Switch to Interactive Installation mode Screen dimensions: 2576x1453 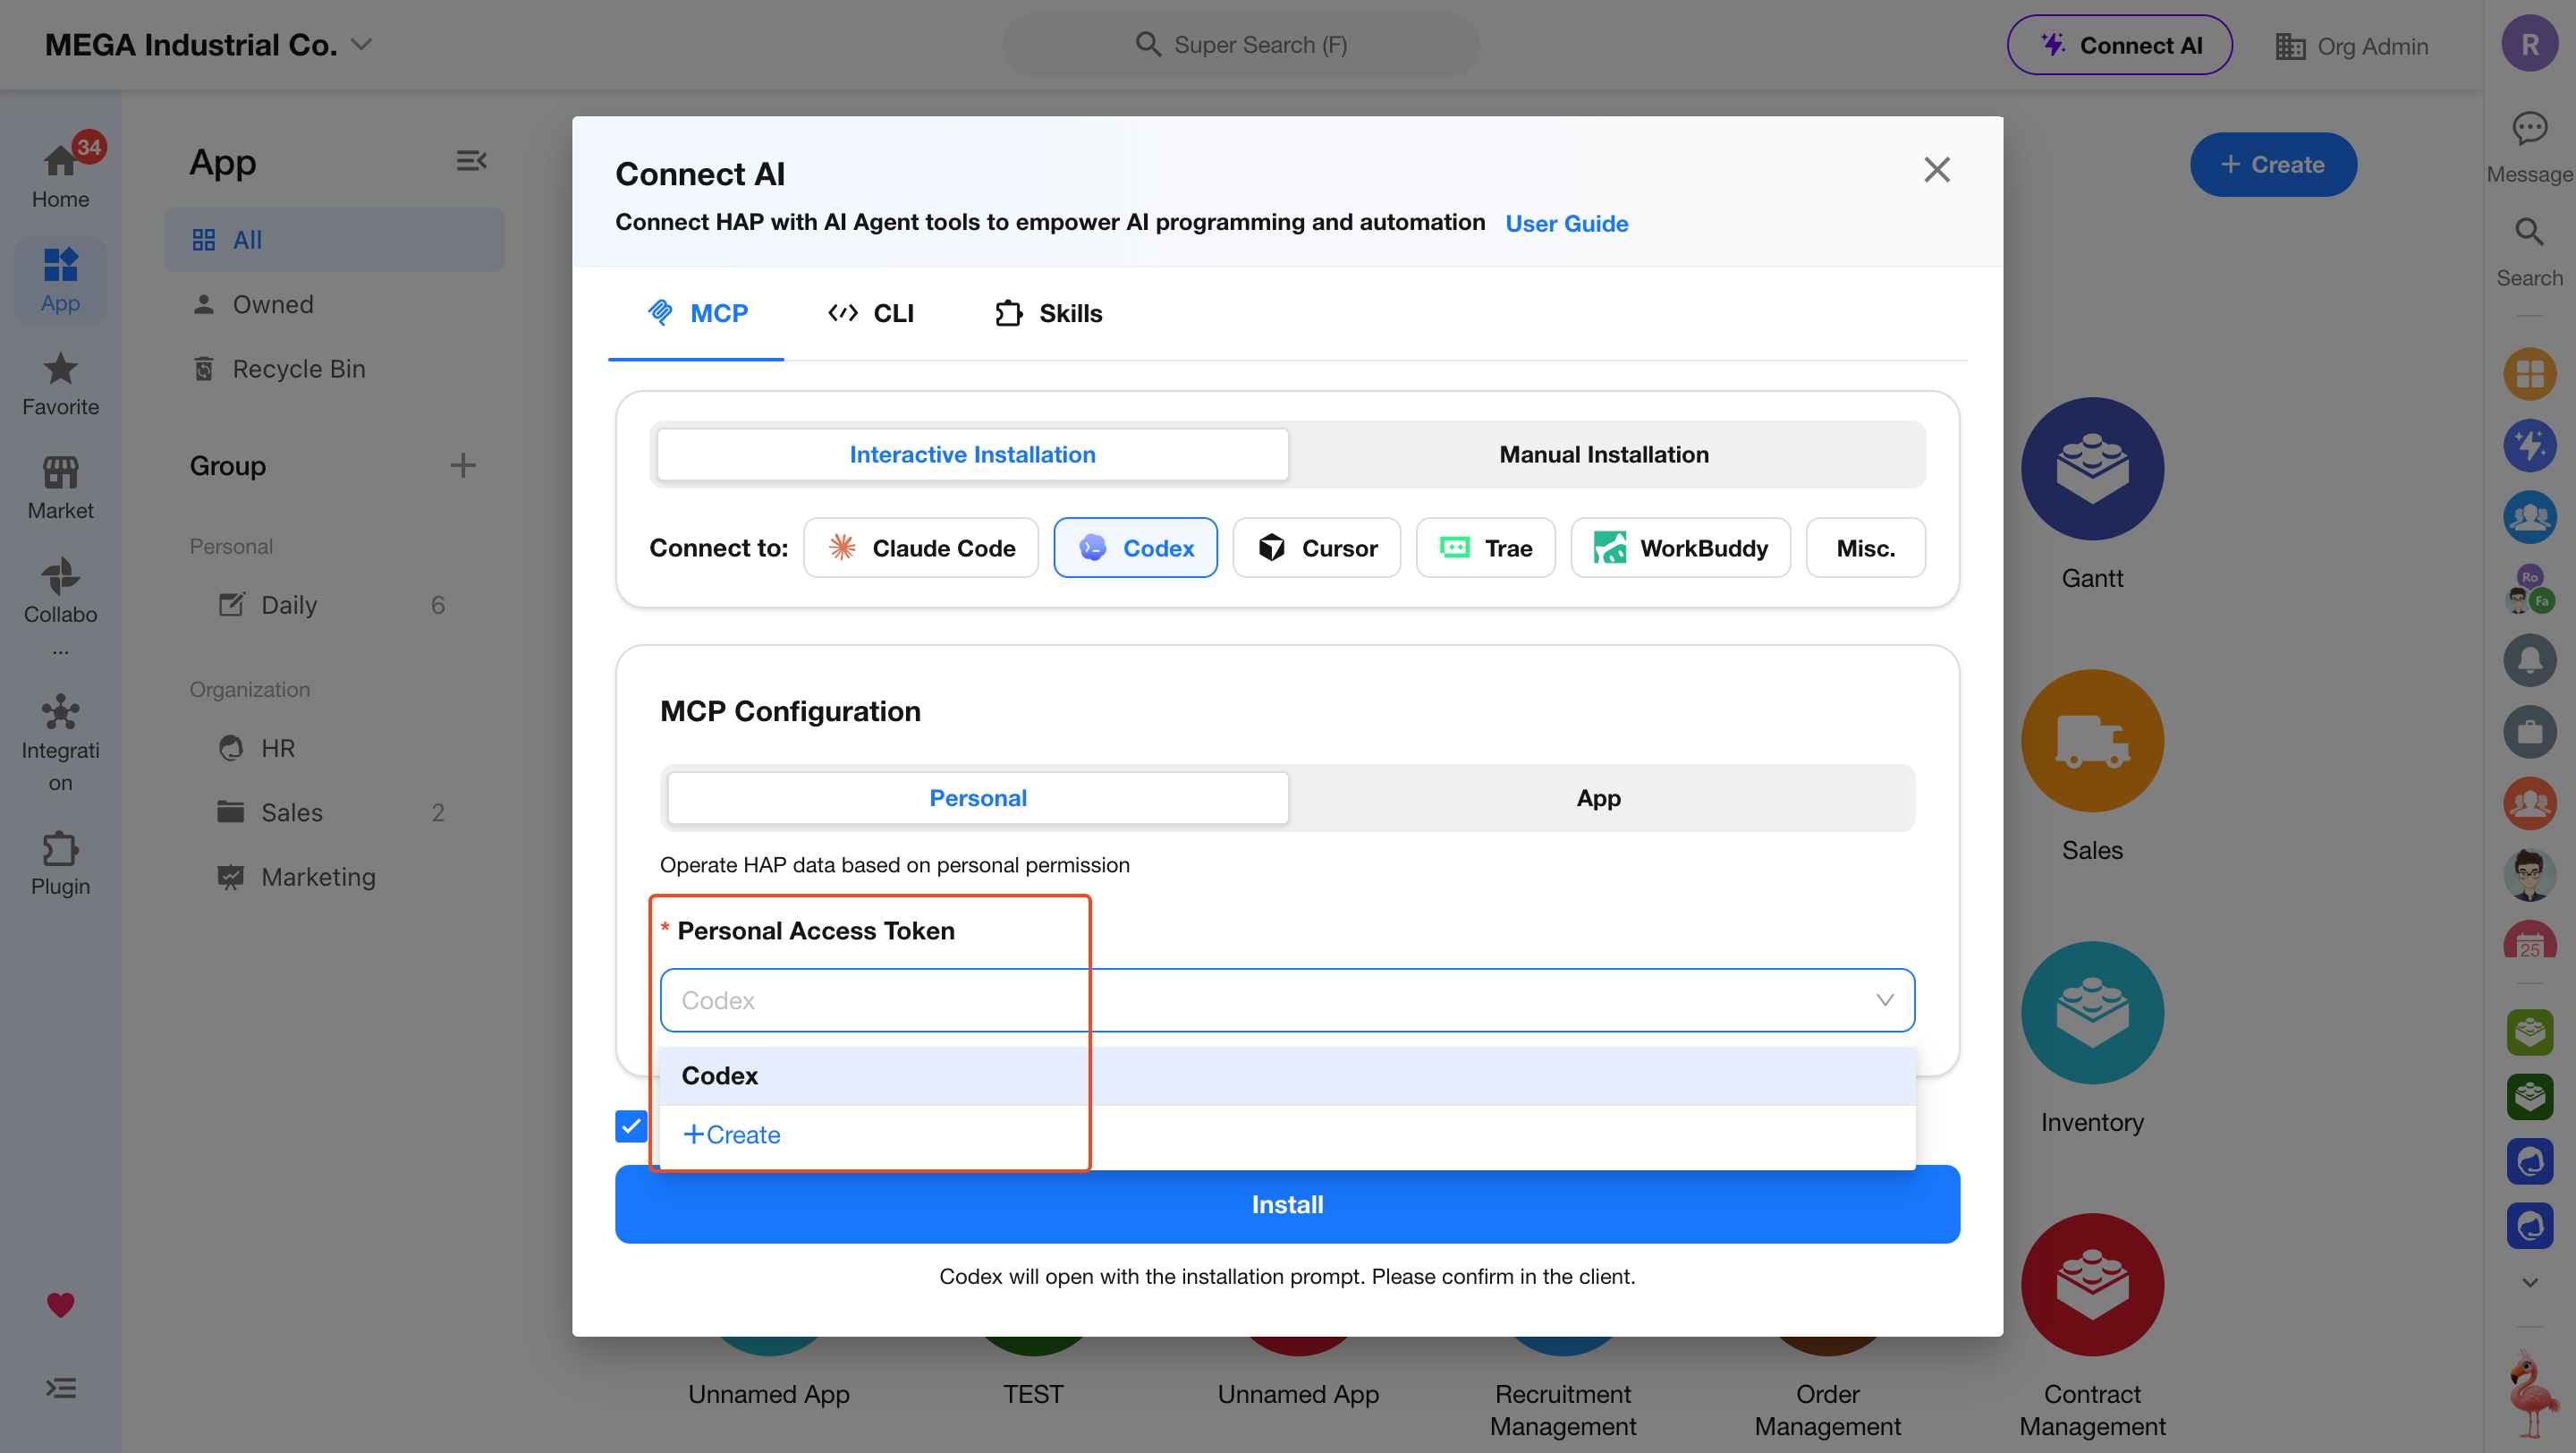[972, 454]
